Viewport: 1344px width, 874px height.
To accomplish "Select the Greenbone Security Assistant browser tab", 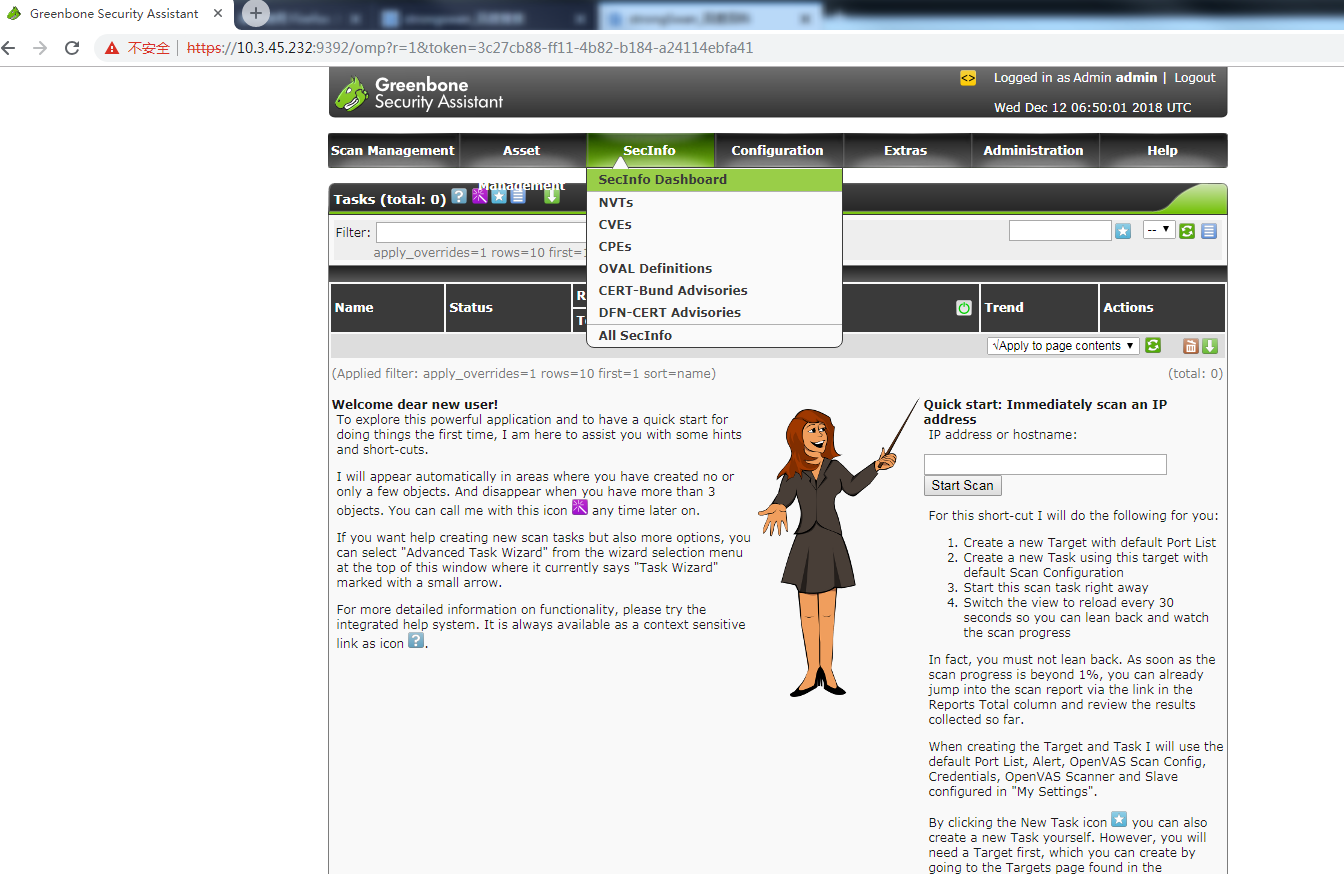I will (113, 14).
